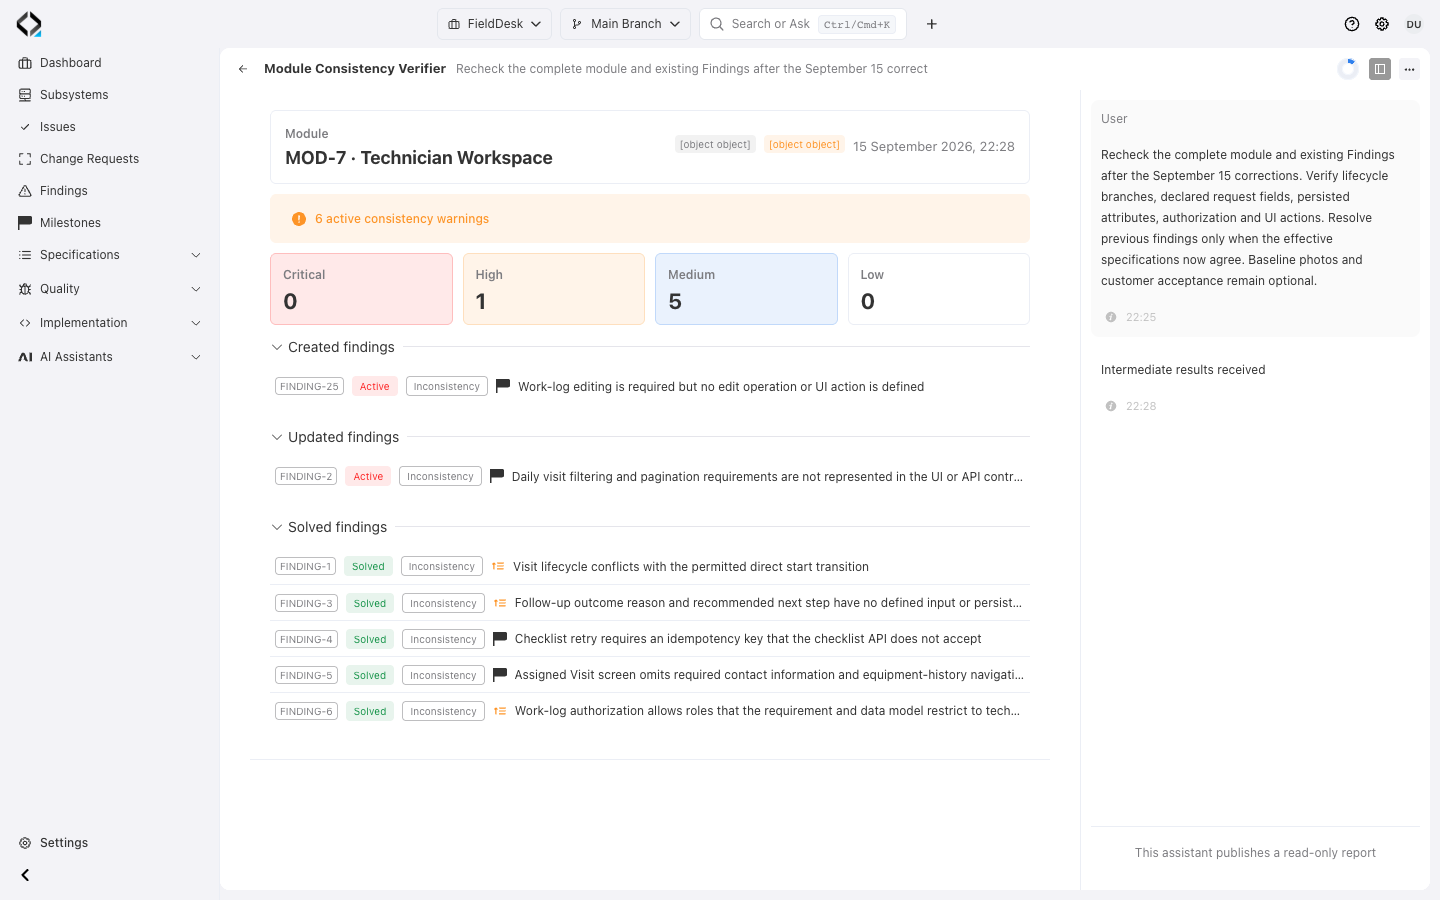
Task: Open FINDING-1 visit lifecycle finding
Action: click(650, 567)
